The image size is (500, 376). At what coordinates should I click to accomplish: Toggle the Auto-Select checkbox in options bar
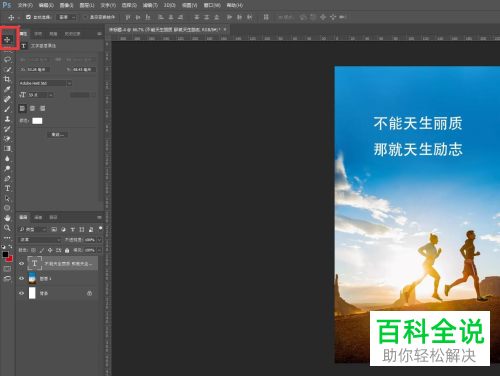[x=28, y=17]
